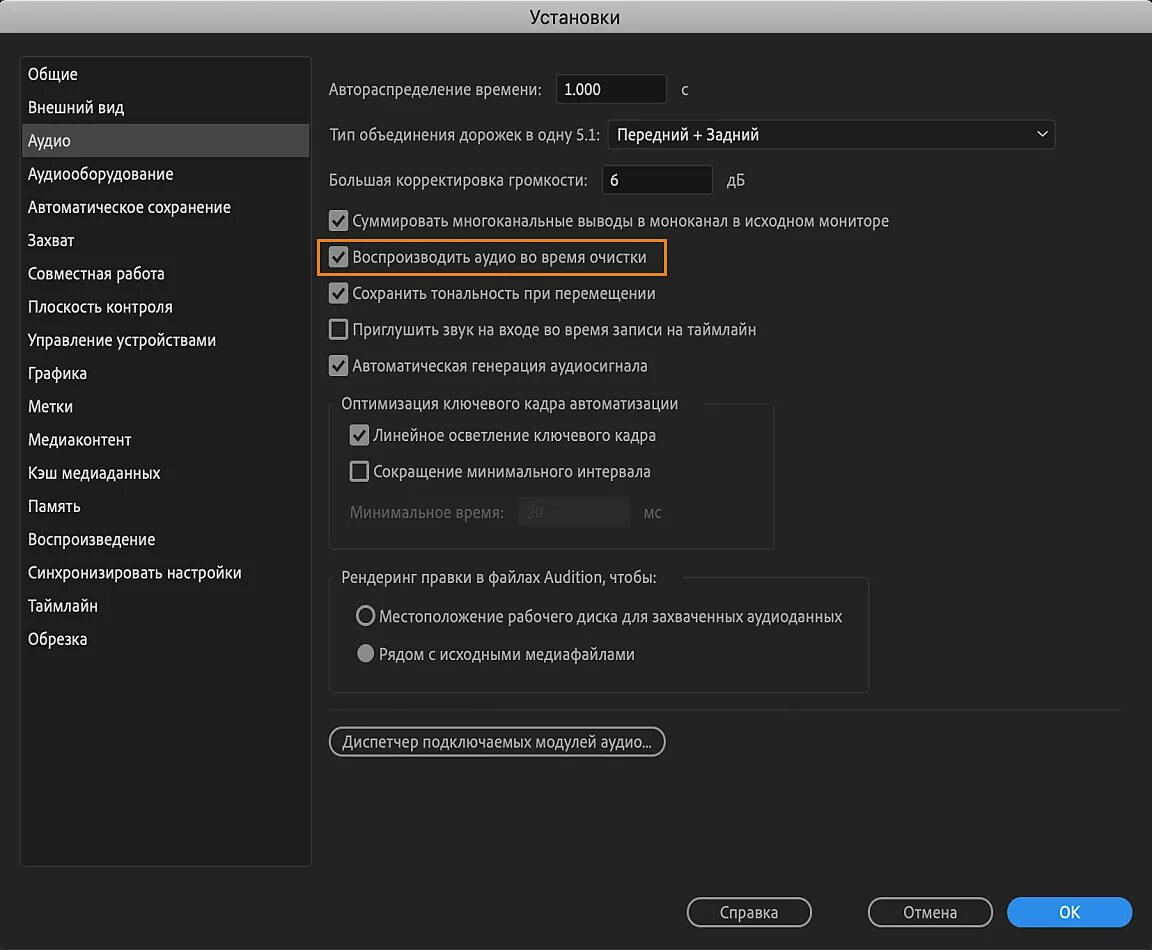The image size is (1152, 950).
Task: Uncheck Сохранить тональность при перемещении
Action: 338,293
